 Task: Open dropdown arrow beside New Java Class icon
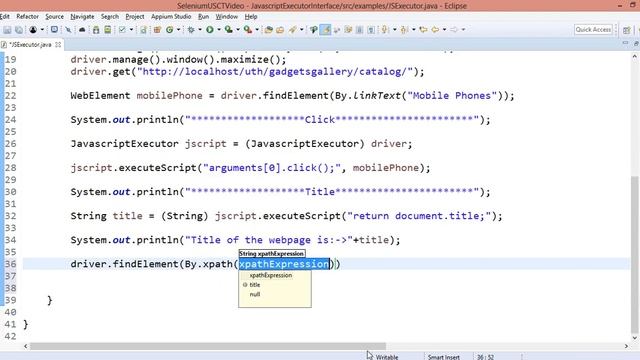178,30
